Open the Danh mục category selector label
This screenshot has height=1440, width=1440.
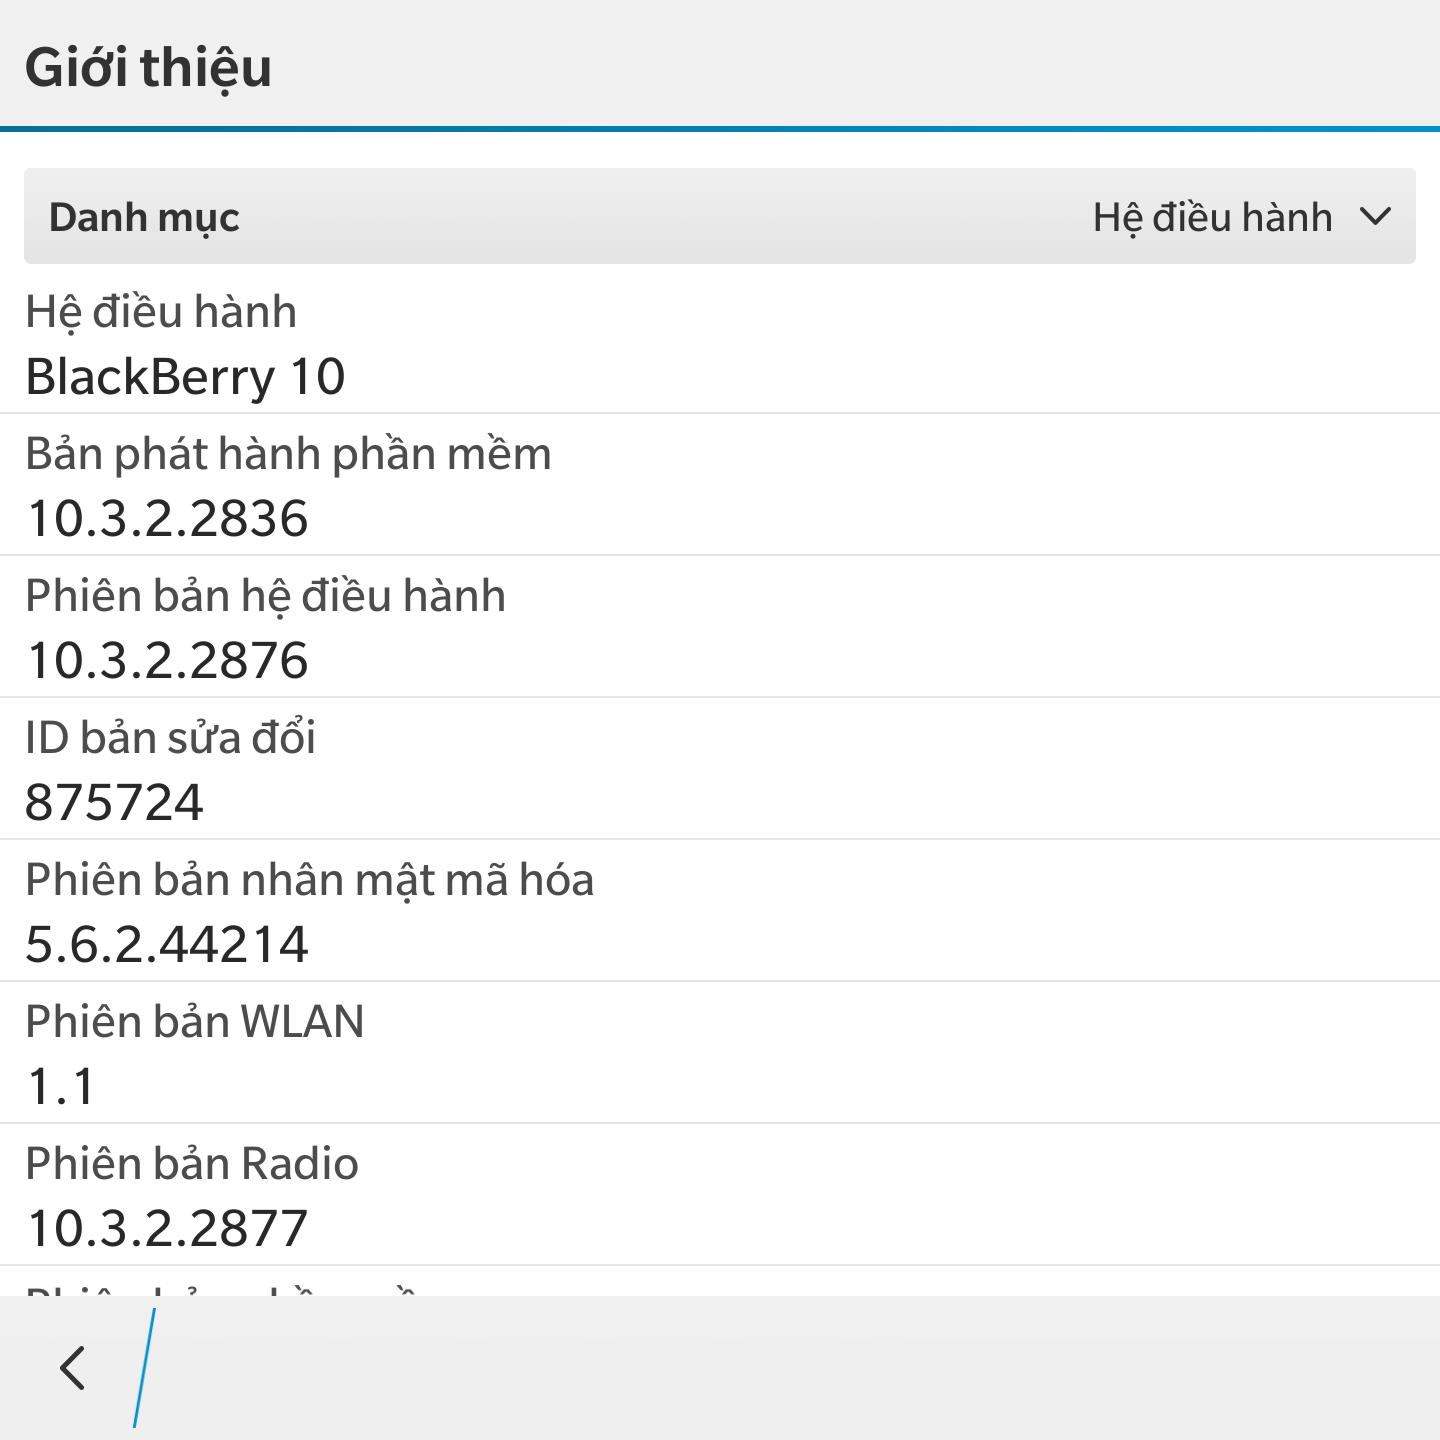click(x=145, y=217)
